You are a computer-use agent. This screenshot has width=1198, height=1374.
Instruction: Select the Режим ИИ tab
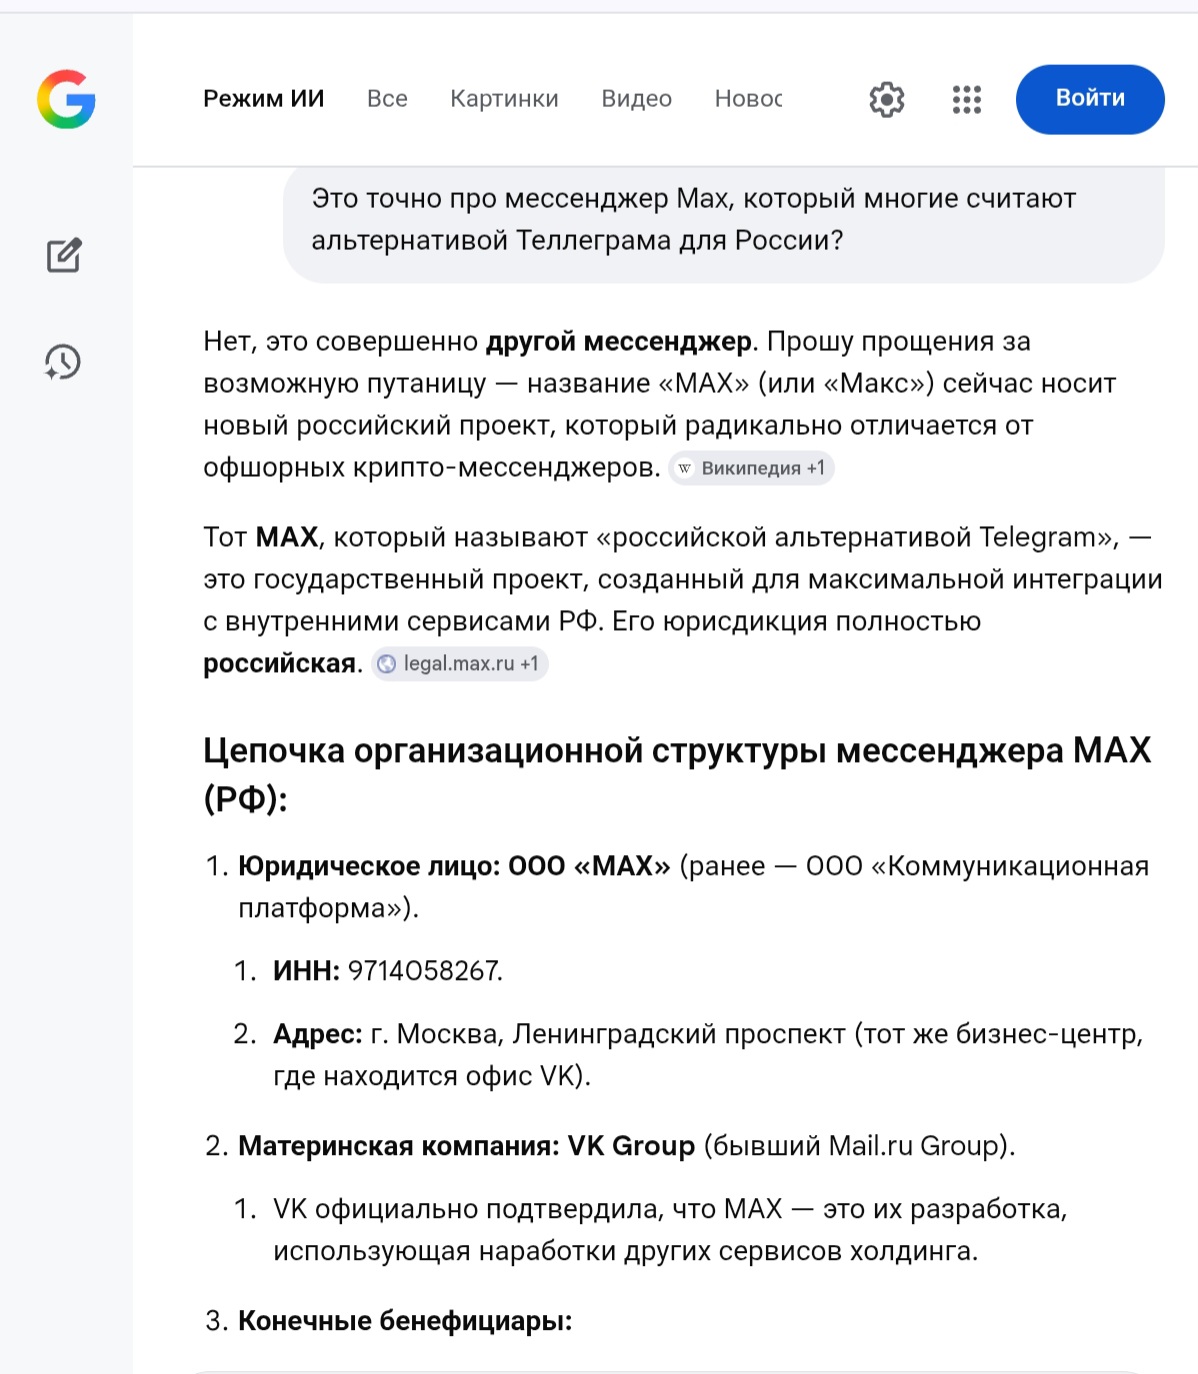[264, 99]
